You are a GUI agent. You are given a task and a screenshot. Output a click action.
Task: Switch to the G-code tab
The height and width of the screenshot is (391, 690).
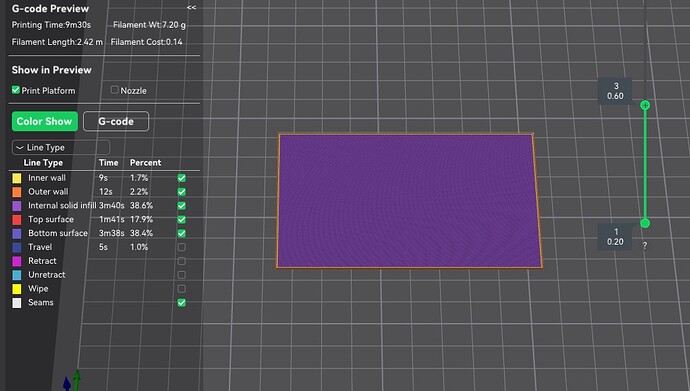(116, 121)
